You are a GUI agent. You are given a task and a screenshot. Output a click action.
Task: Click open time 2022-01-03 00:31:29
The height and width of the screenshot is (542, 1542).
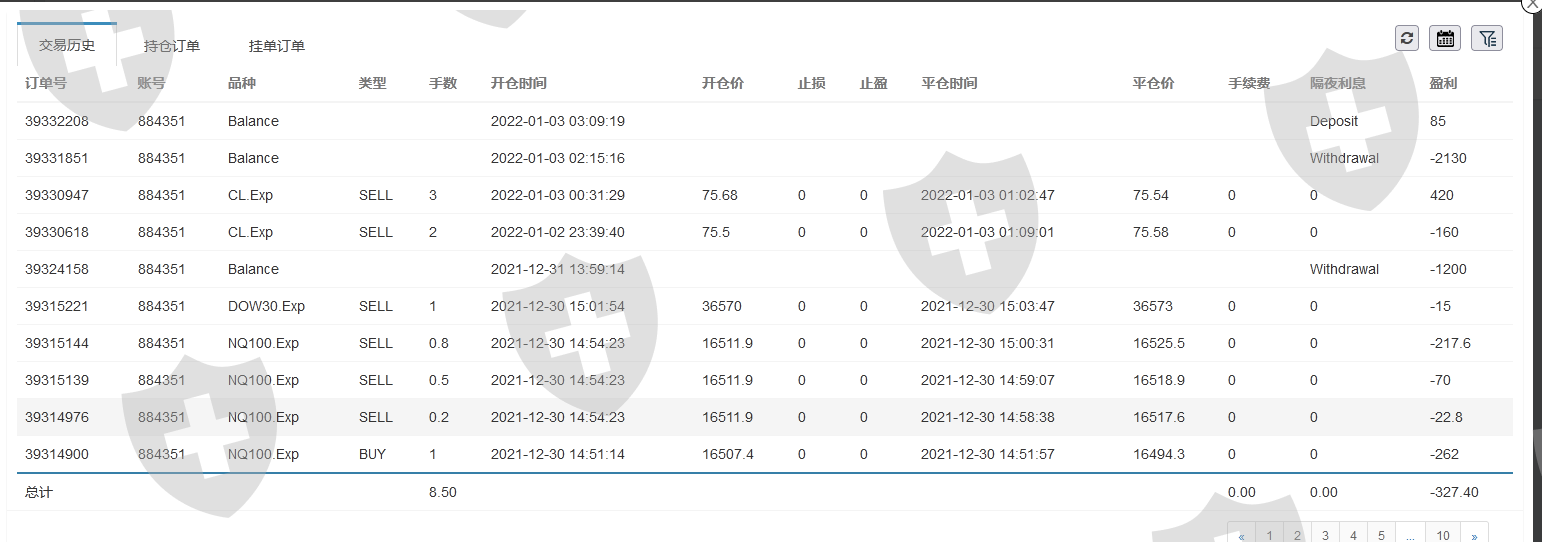558,195
